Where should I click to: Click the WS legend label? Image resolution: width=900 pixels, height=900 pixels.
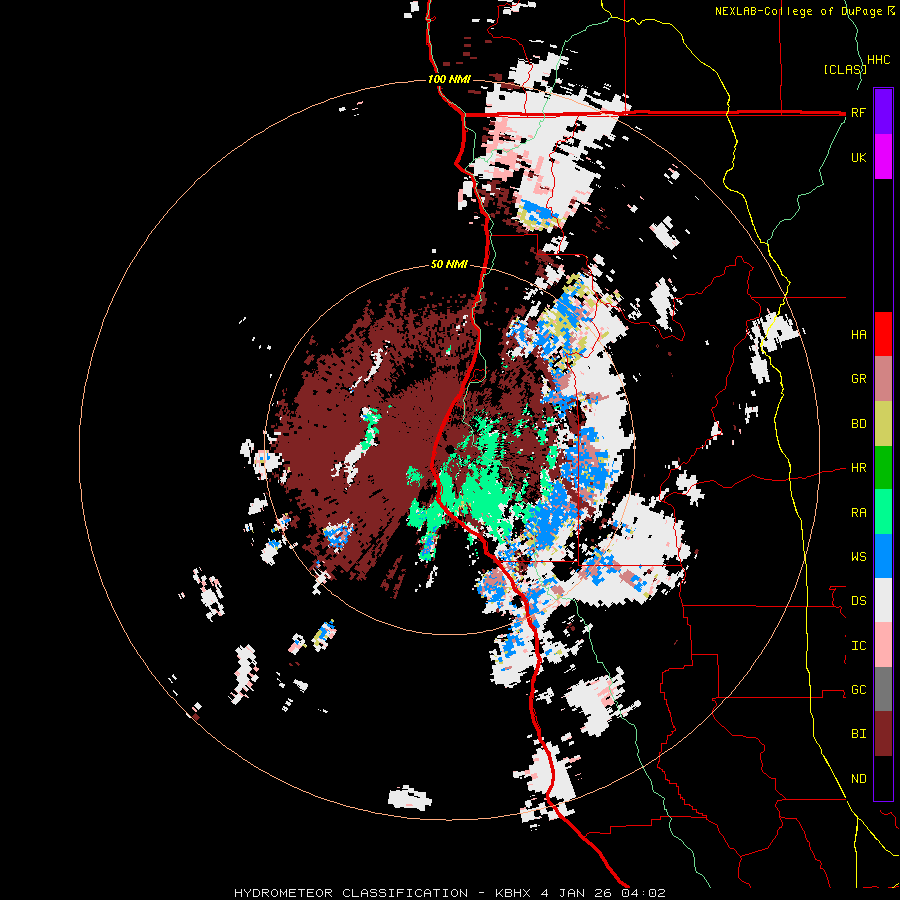[x=858, y=557]
